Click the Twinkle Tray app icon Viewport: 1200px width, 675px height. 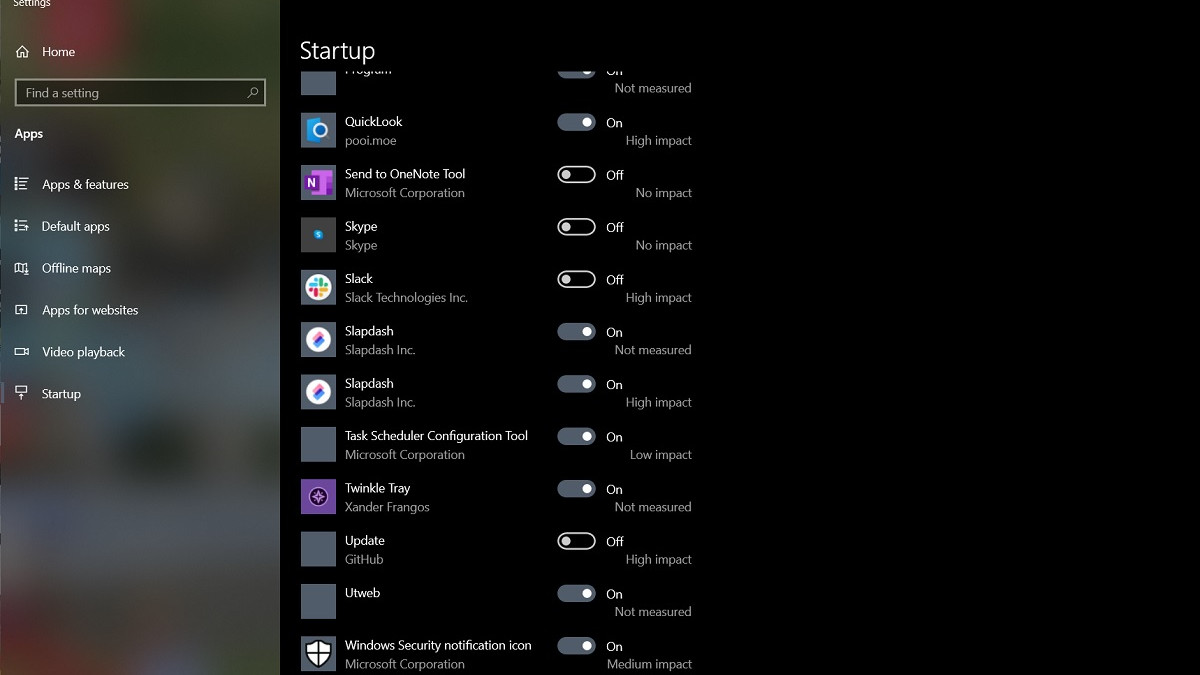click(318, 497)
